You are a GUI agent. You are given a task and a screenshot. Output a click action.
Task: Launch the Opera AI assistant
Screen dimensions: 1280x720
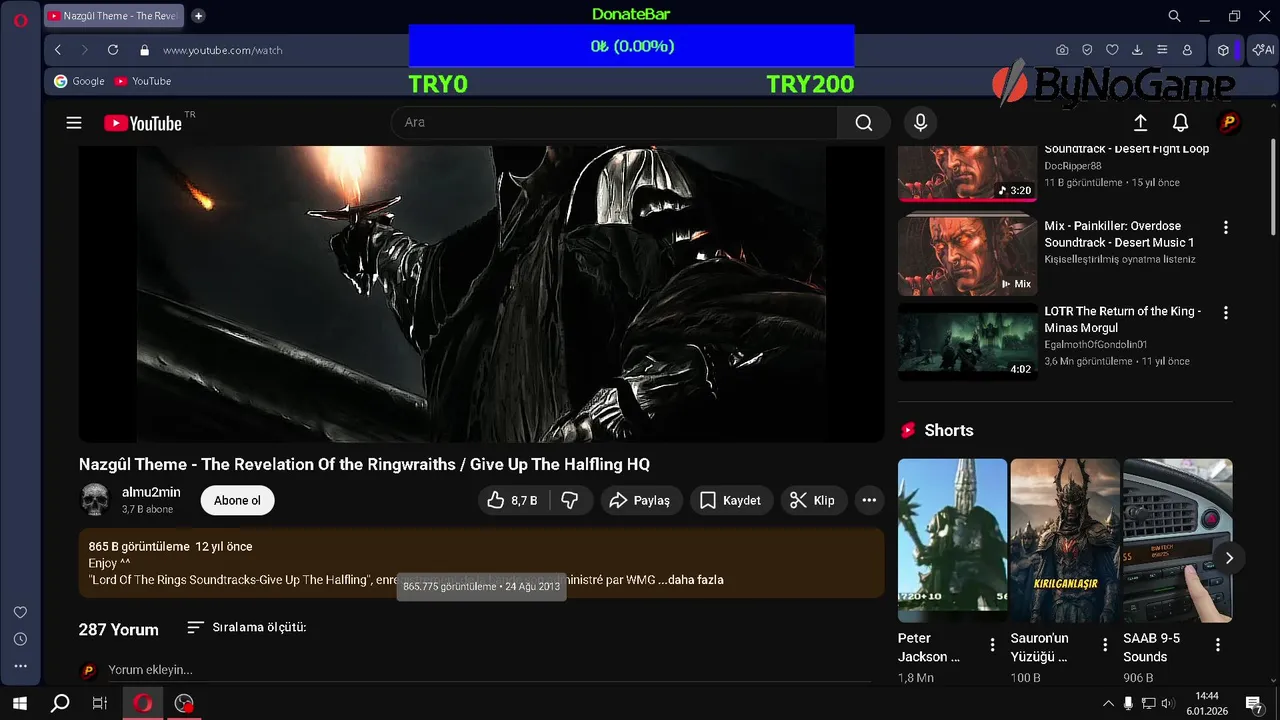click(1262, 50)
